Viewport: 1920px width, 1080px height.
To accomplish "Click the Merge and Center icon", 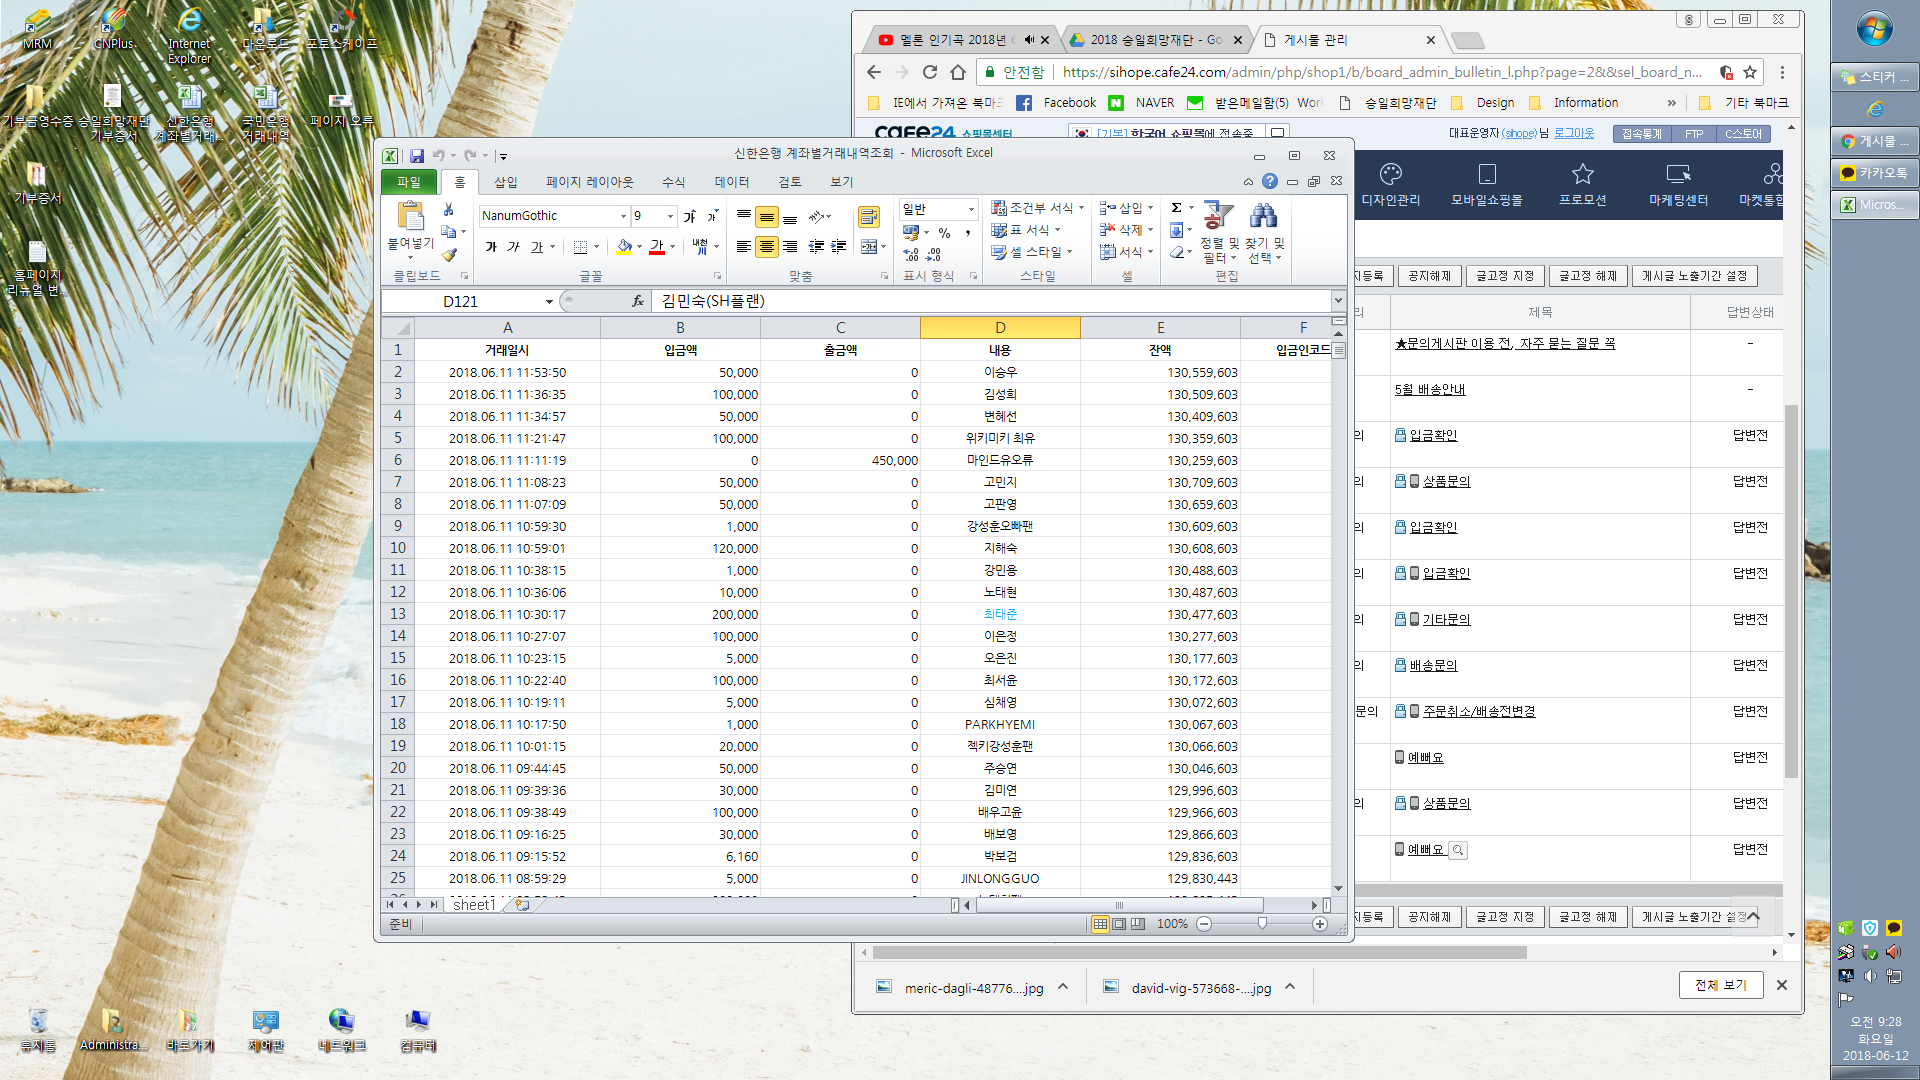I will (869, 246).
